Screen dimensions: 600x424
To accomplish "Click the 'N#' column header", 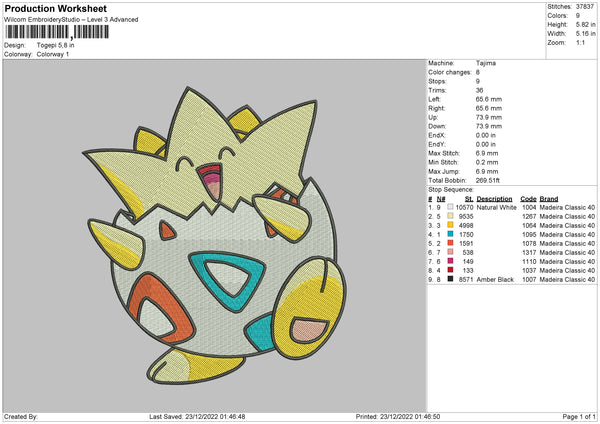I will tap(441, 199).
